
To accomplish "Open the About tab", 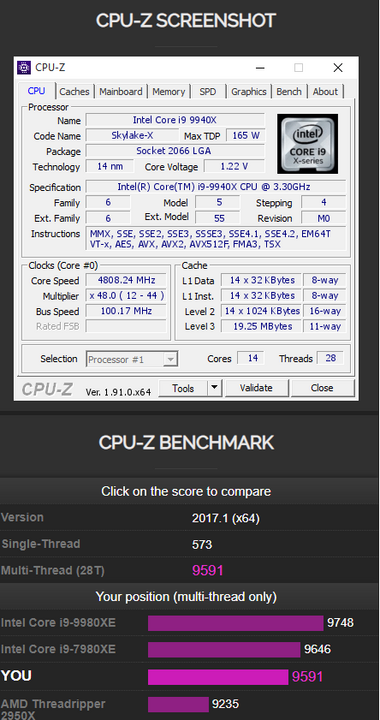I will coord(325,91).
